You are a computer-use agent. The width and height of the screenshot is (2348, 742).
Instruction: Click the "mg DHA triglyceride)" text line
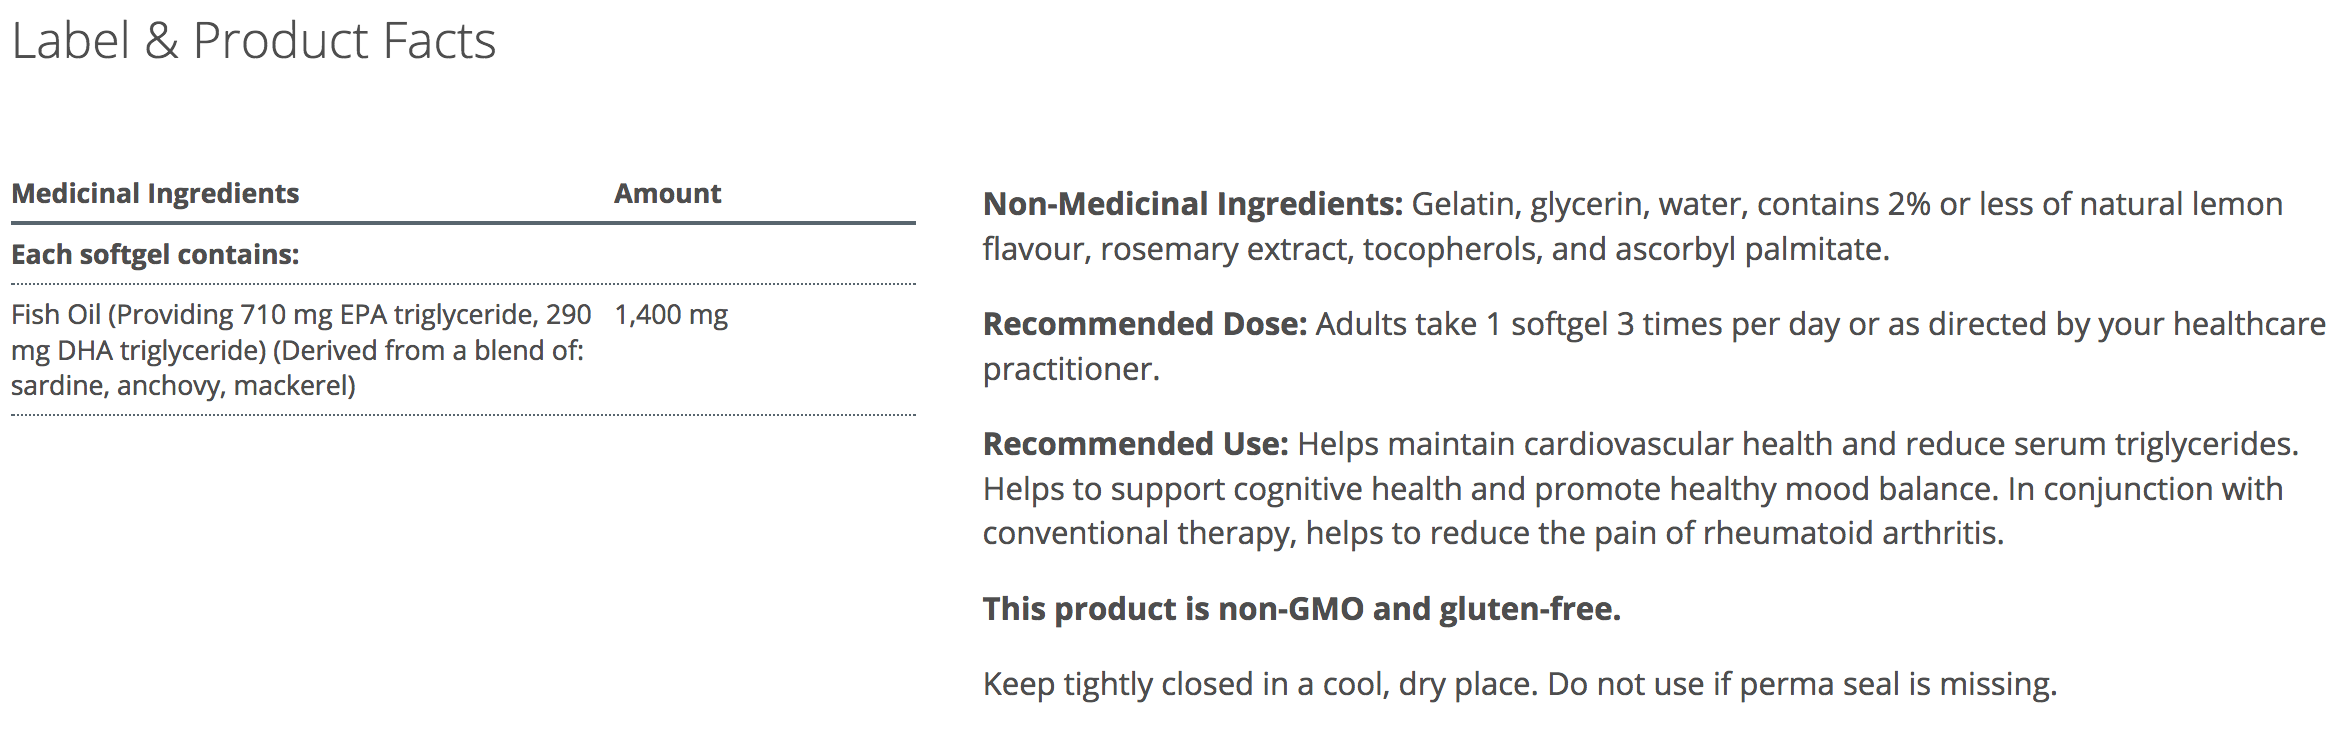coord(138,351)
